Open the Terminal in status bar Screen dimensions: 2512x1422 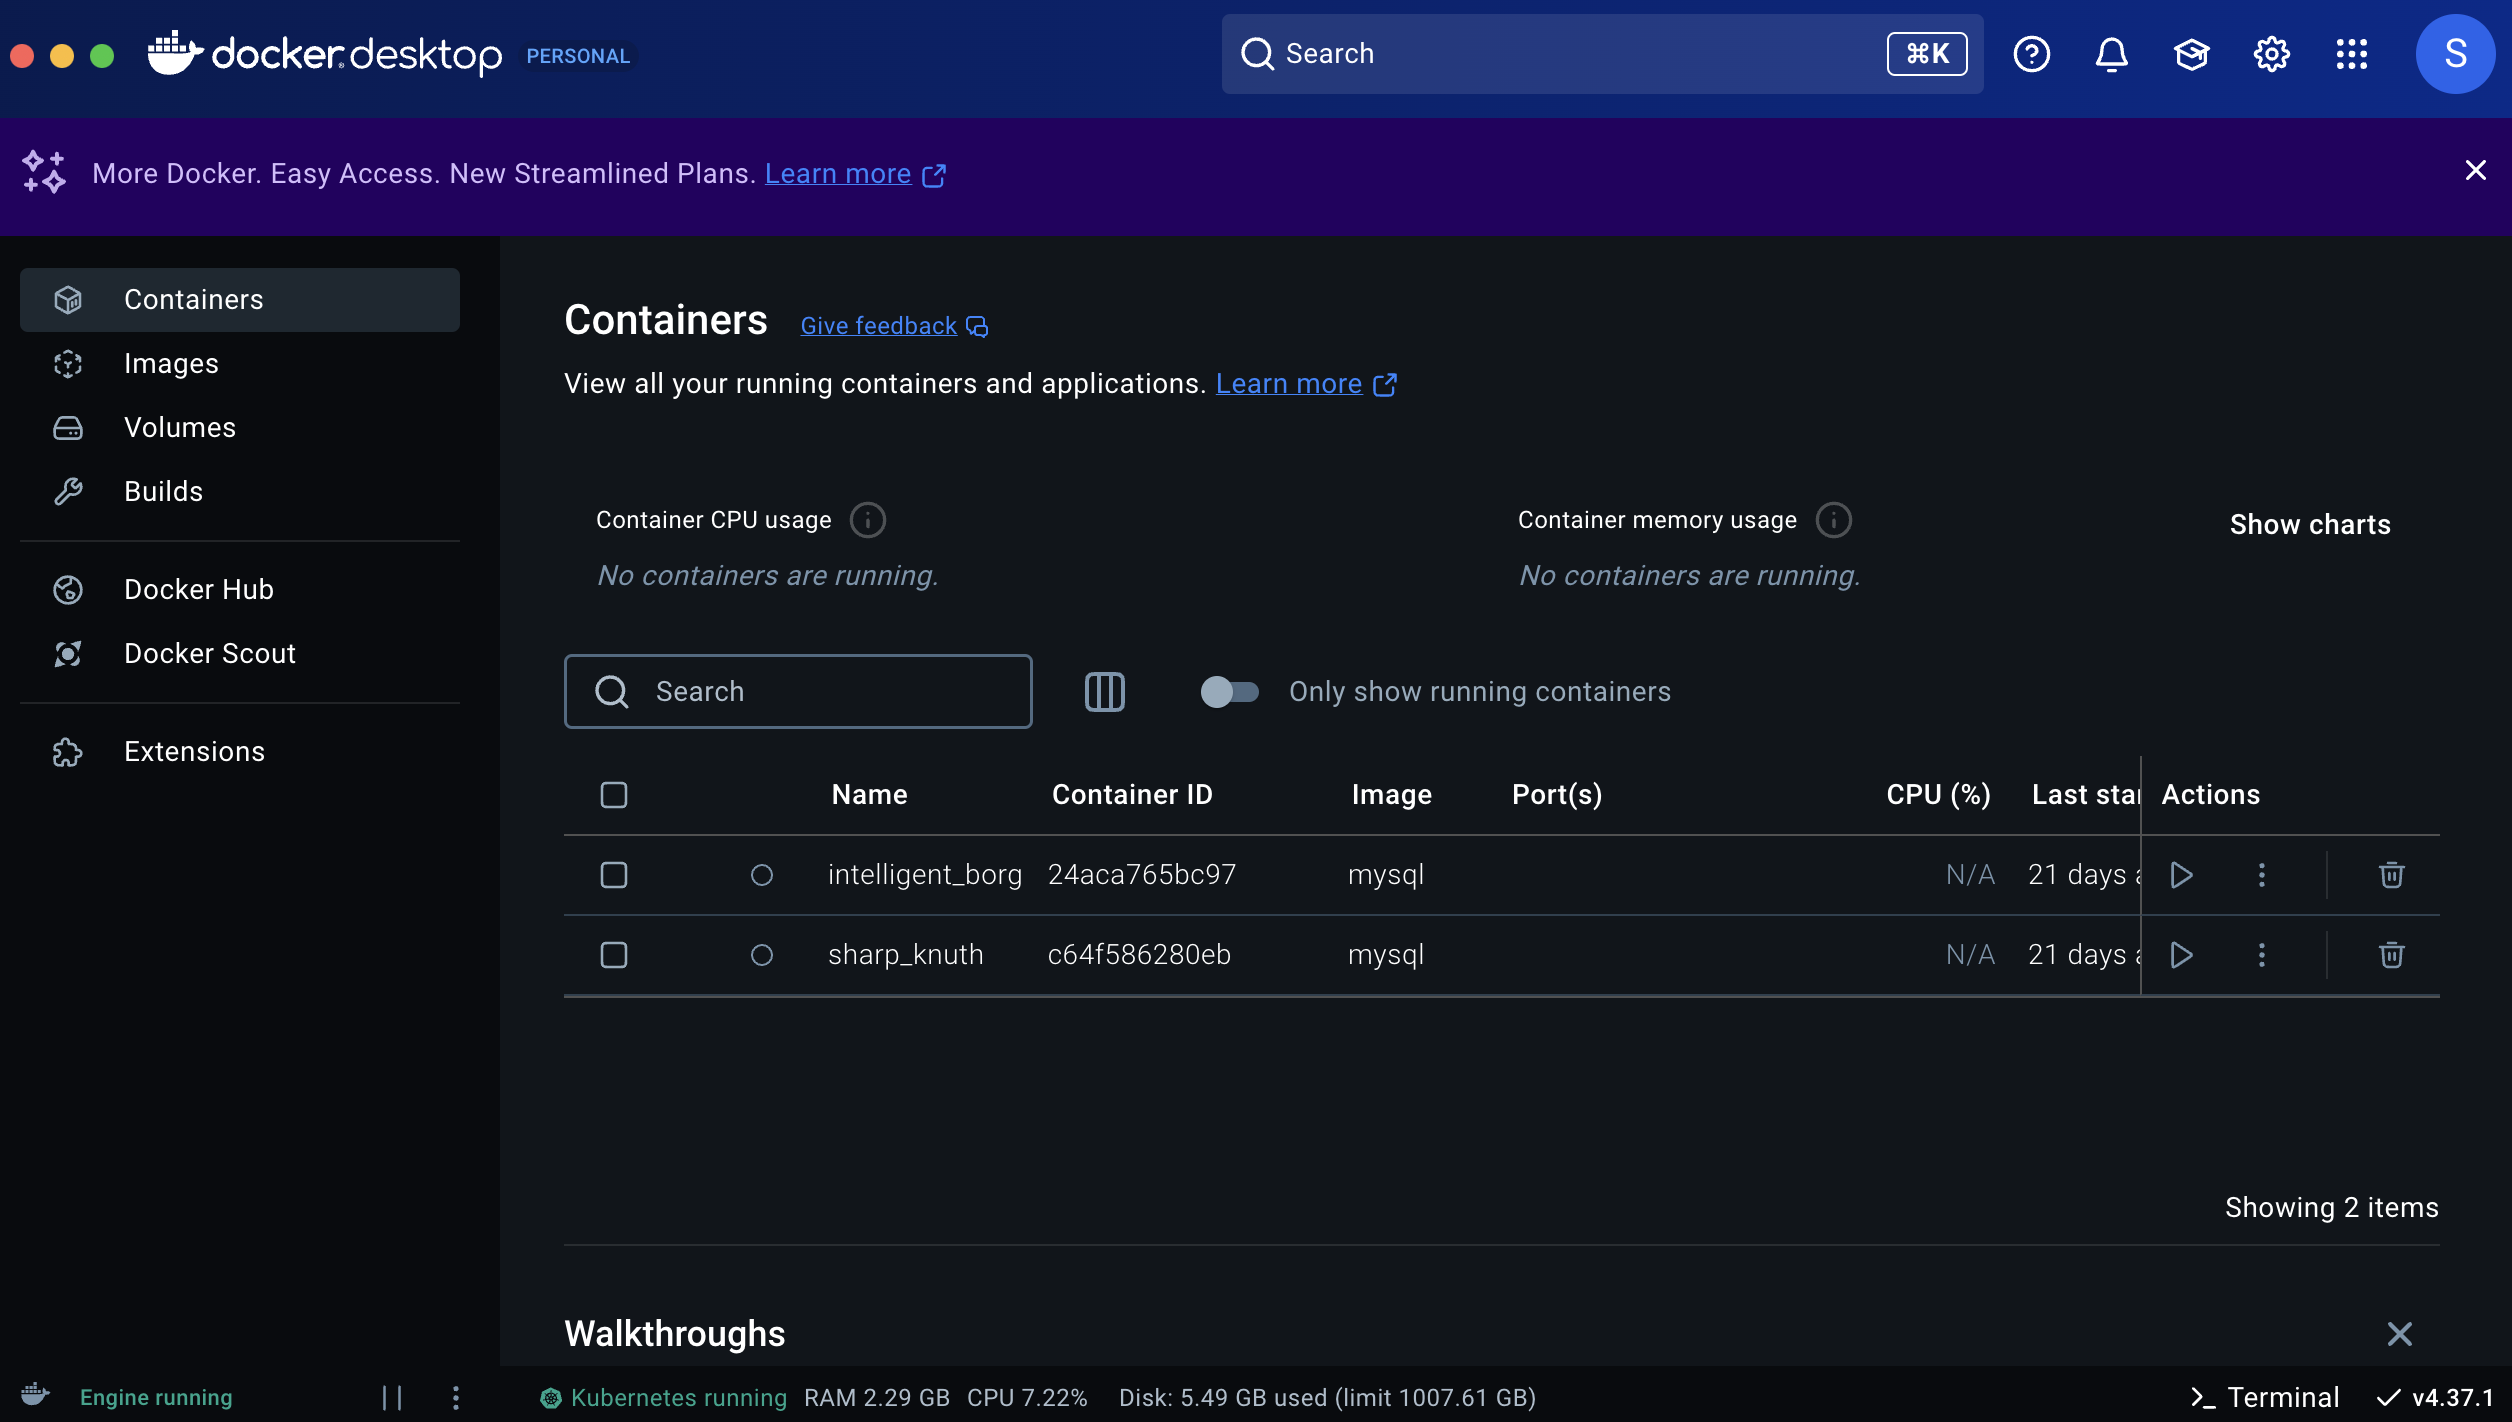pyautogui.click(x=2264, y=1398)
